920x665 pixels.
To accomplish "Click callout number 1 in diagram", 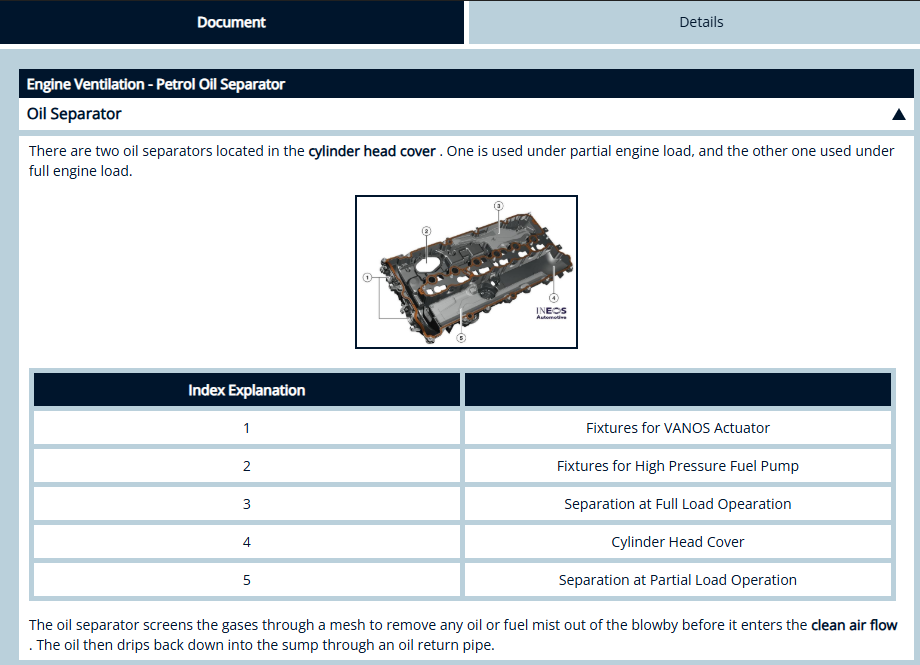I will pyautogui.click(x=368, y=276).
